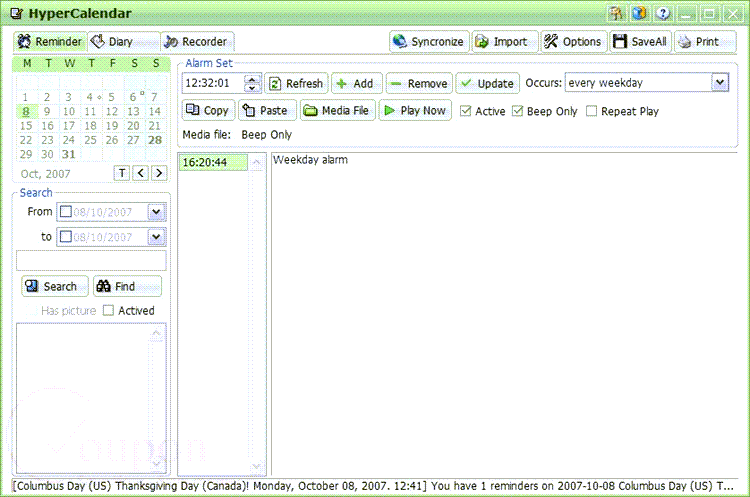Select October 3 on calendar
The height and width of the screenshot is (497, 750).
[x=68, y=97]
